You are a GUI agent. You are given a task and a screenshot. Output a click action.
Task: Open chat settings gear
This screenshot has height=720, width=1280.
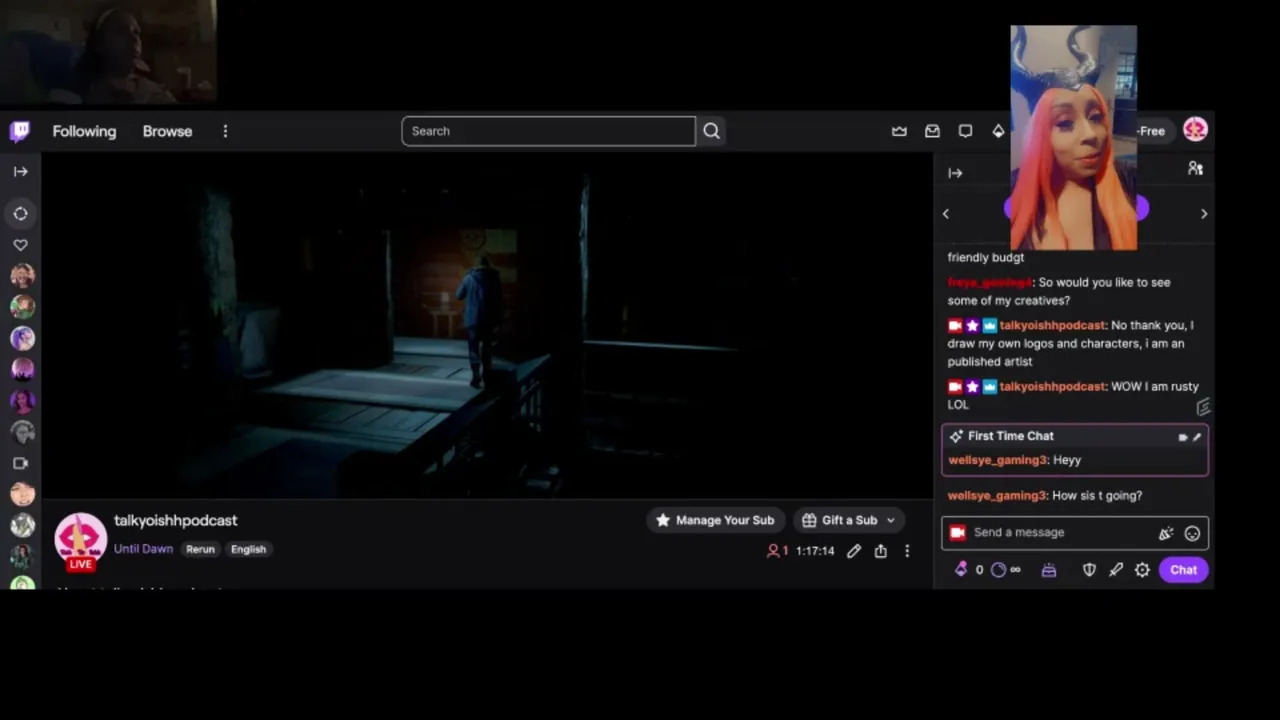pos(1142,570)
